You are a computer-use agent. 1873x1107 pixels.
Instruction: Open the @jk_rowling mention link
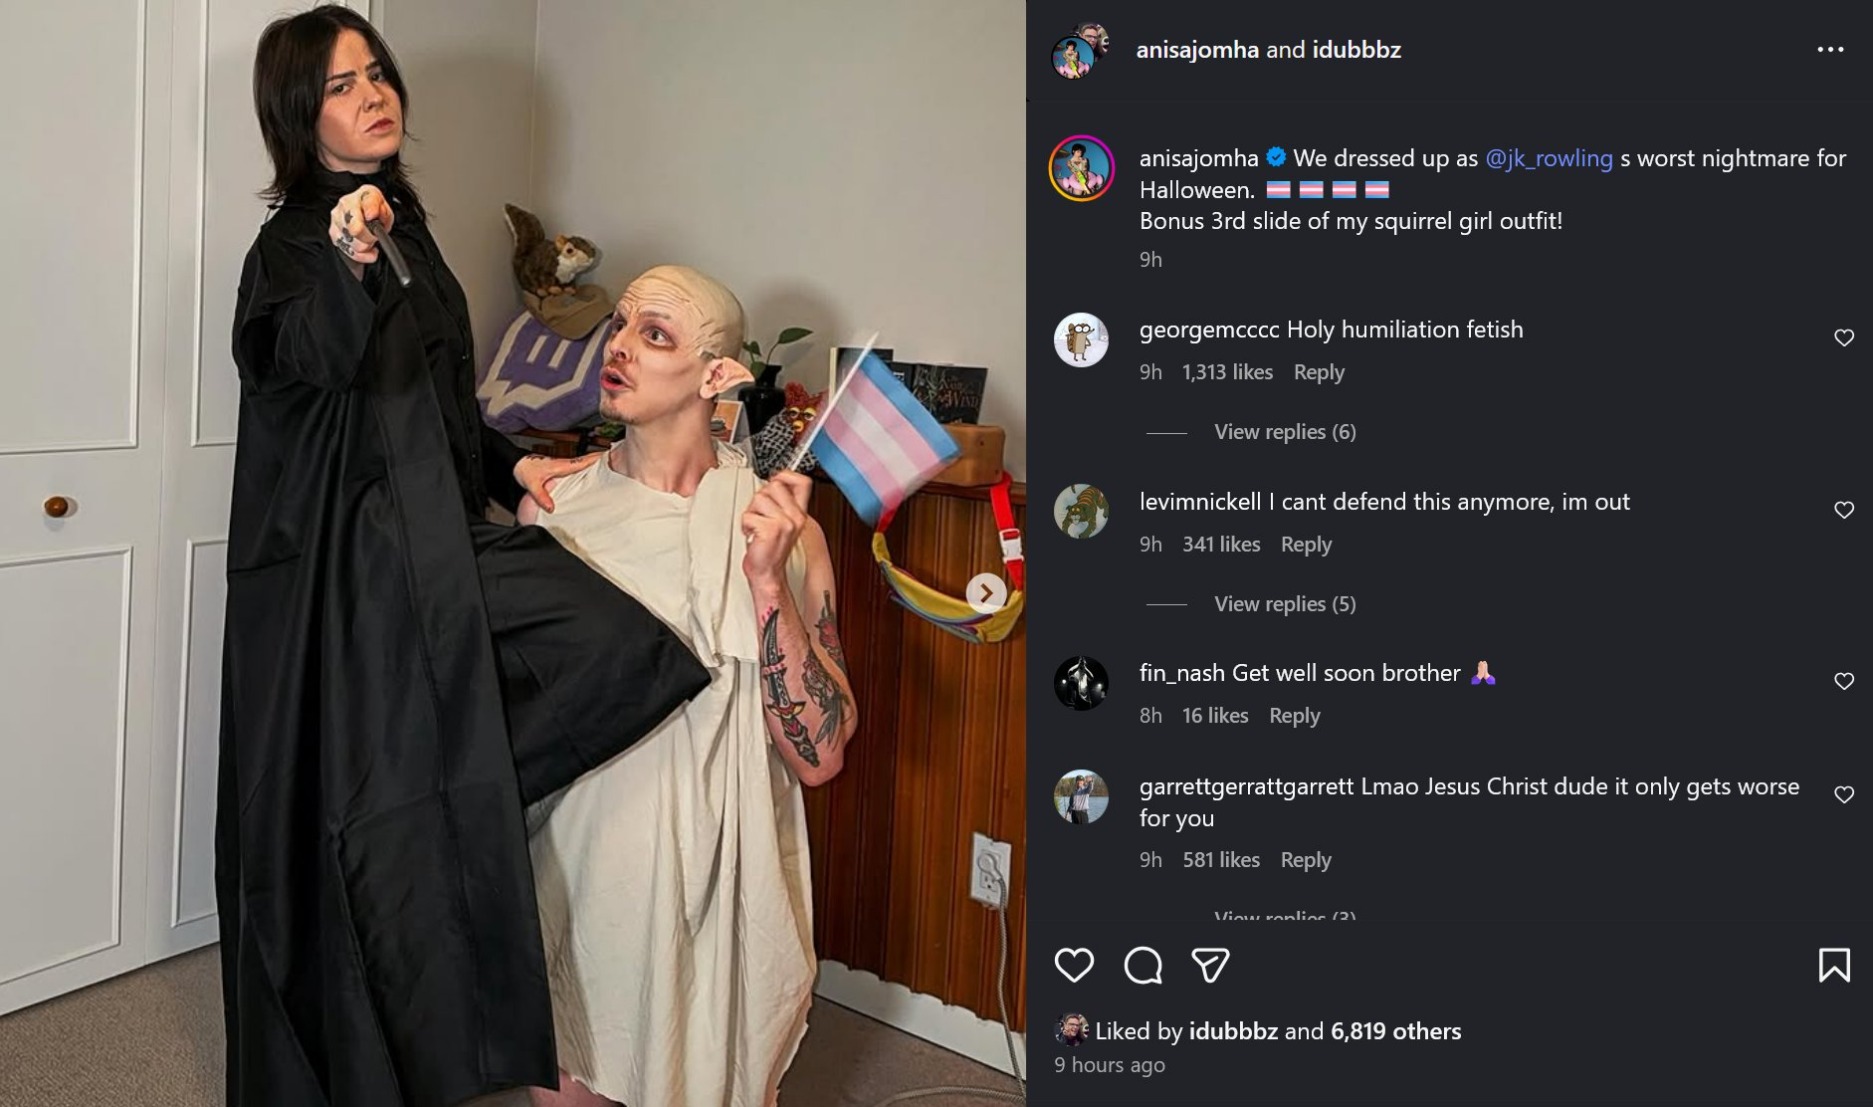click(1549, 158)
